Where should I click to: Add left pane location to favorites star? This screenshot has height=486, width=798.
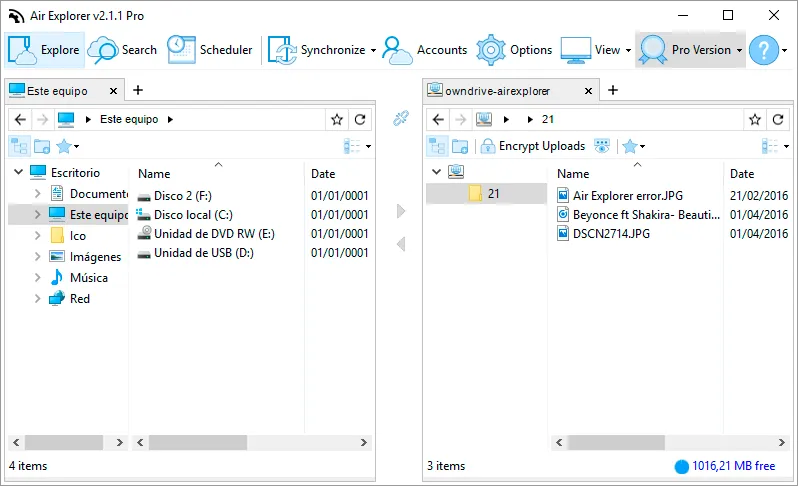(x=337, y=120)
